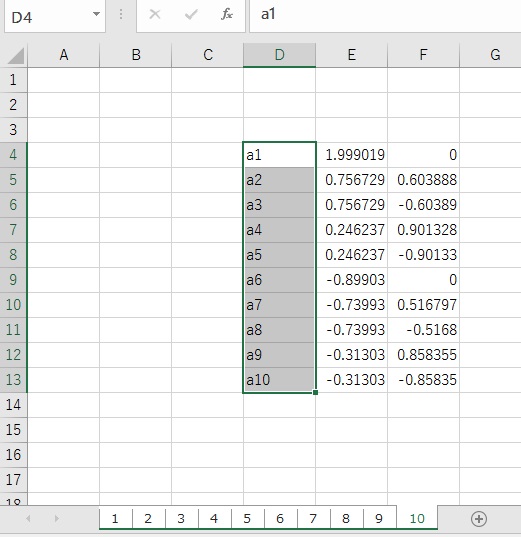This screenshot has height=537, width=521.
Task: Click cell with value 0.901328
Action: coord(423,230)
